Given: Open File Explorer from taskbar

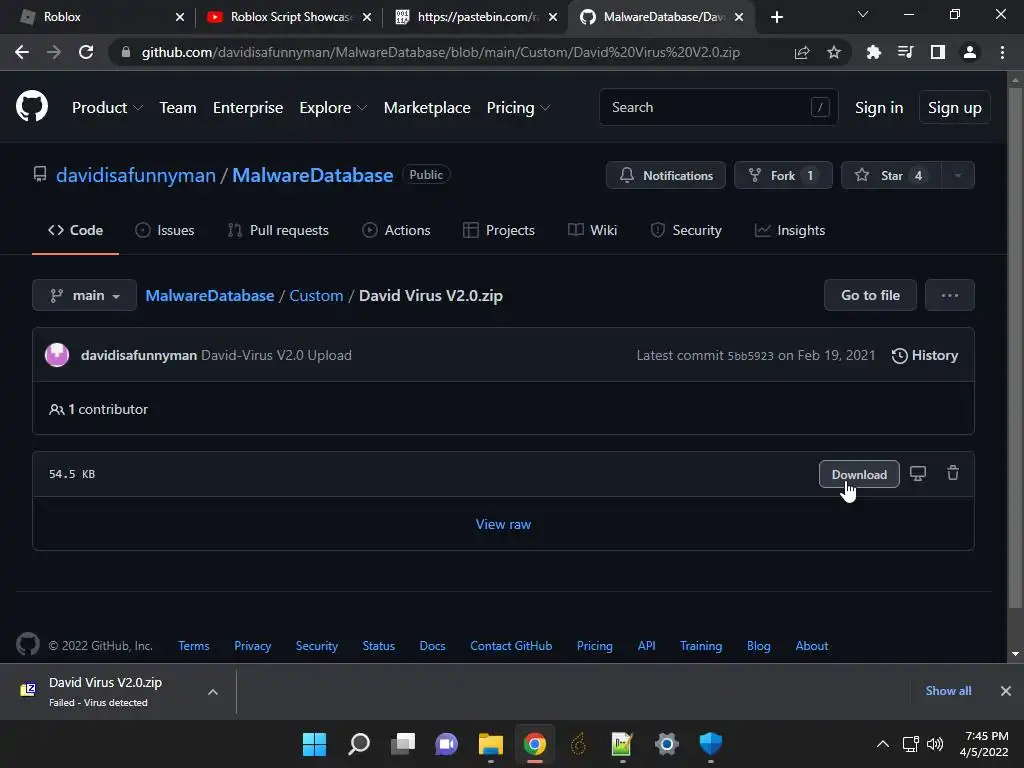Looking at the screenshot, I should 490,744.
